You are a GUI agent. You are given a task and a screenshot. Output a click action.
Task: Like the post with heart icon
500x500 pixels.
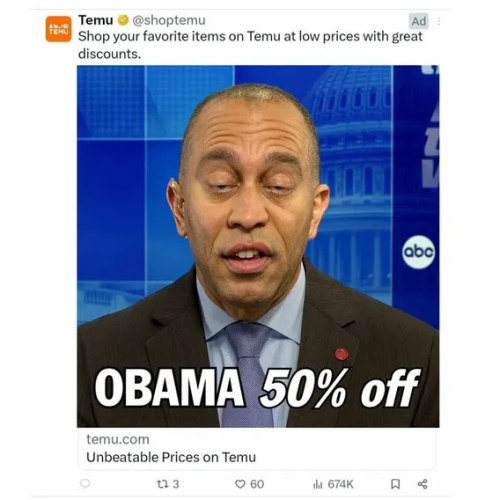(x=240, y=484)
